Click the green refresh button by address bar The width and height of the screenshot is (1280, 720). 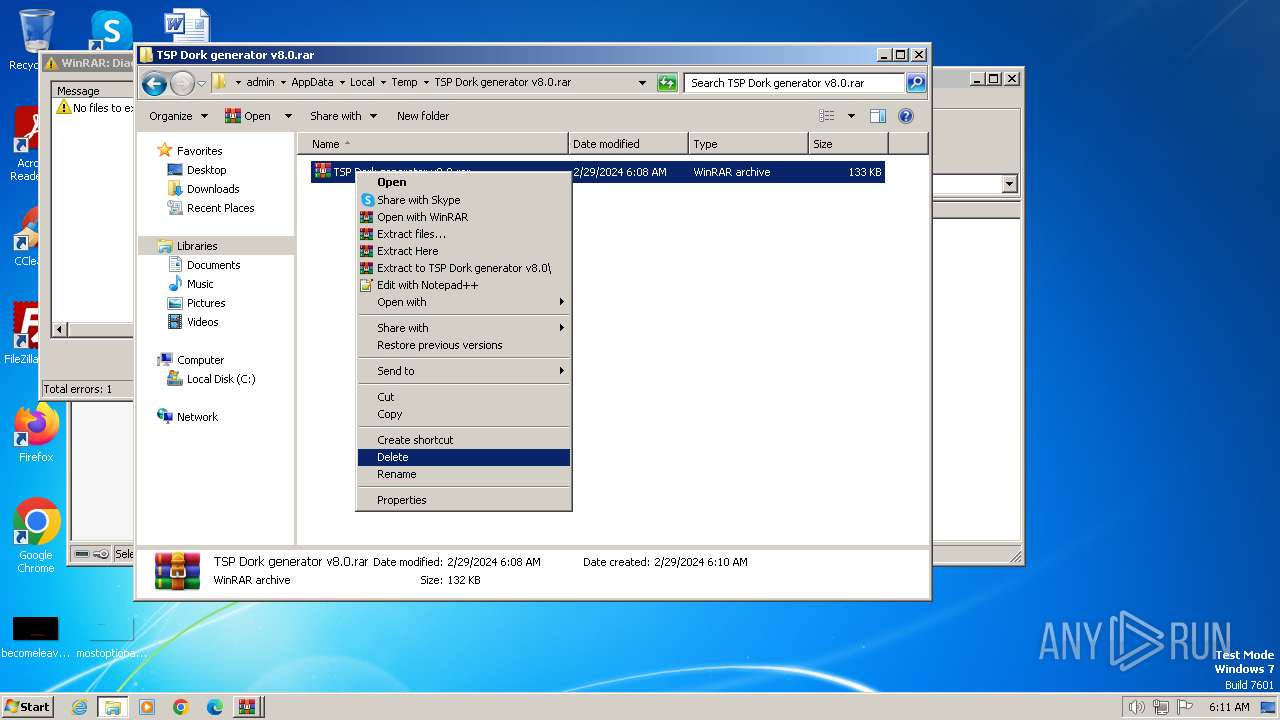[667, 83]
